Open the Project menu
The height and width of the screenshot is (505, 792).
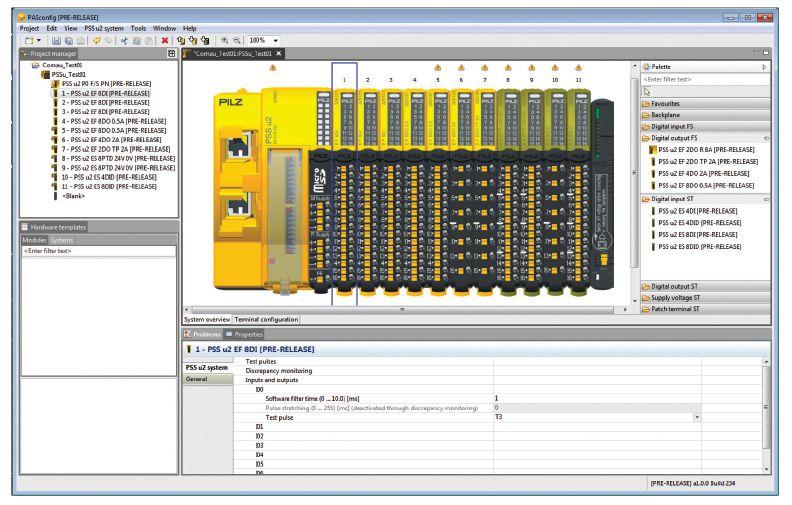(x=29, y=28)
